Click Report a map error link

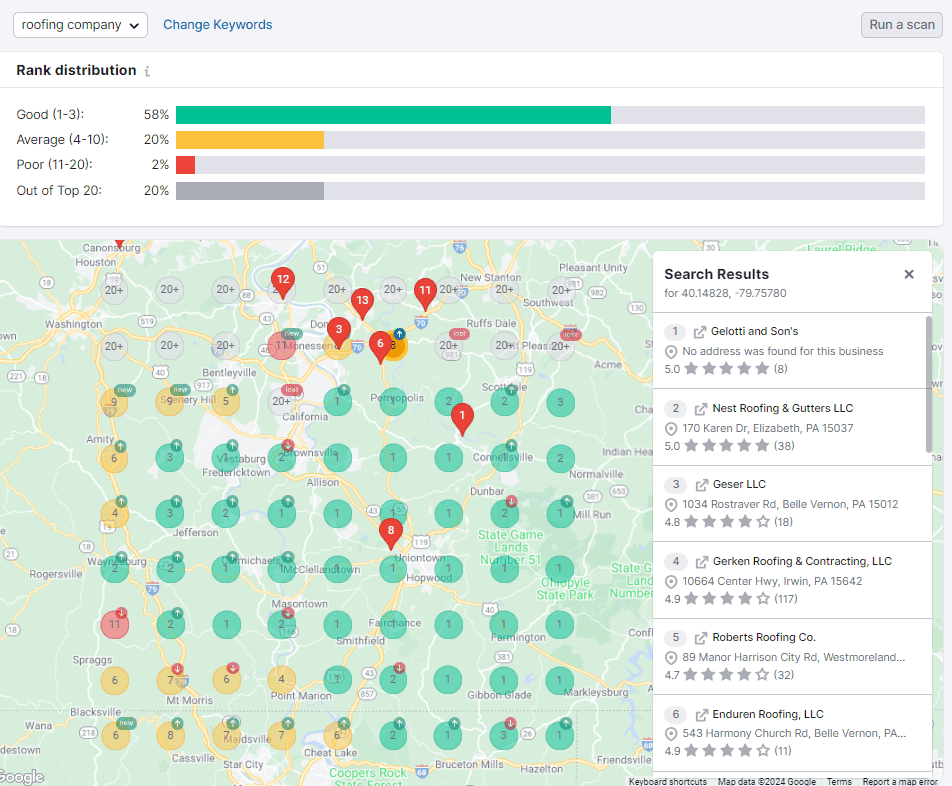900,782
